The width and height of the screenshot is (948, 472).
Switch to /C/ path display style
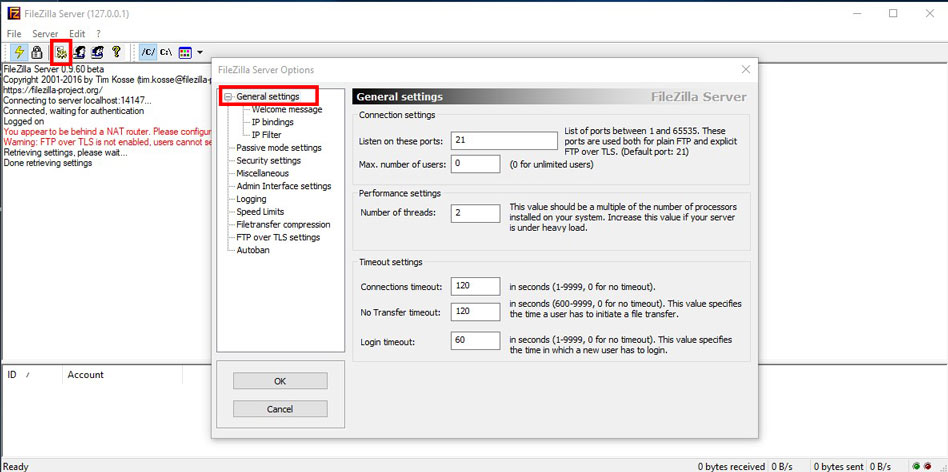pyautogui.click(x=148, y=53)
